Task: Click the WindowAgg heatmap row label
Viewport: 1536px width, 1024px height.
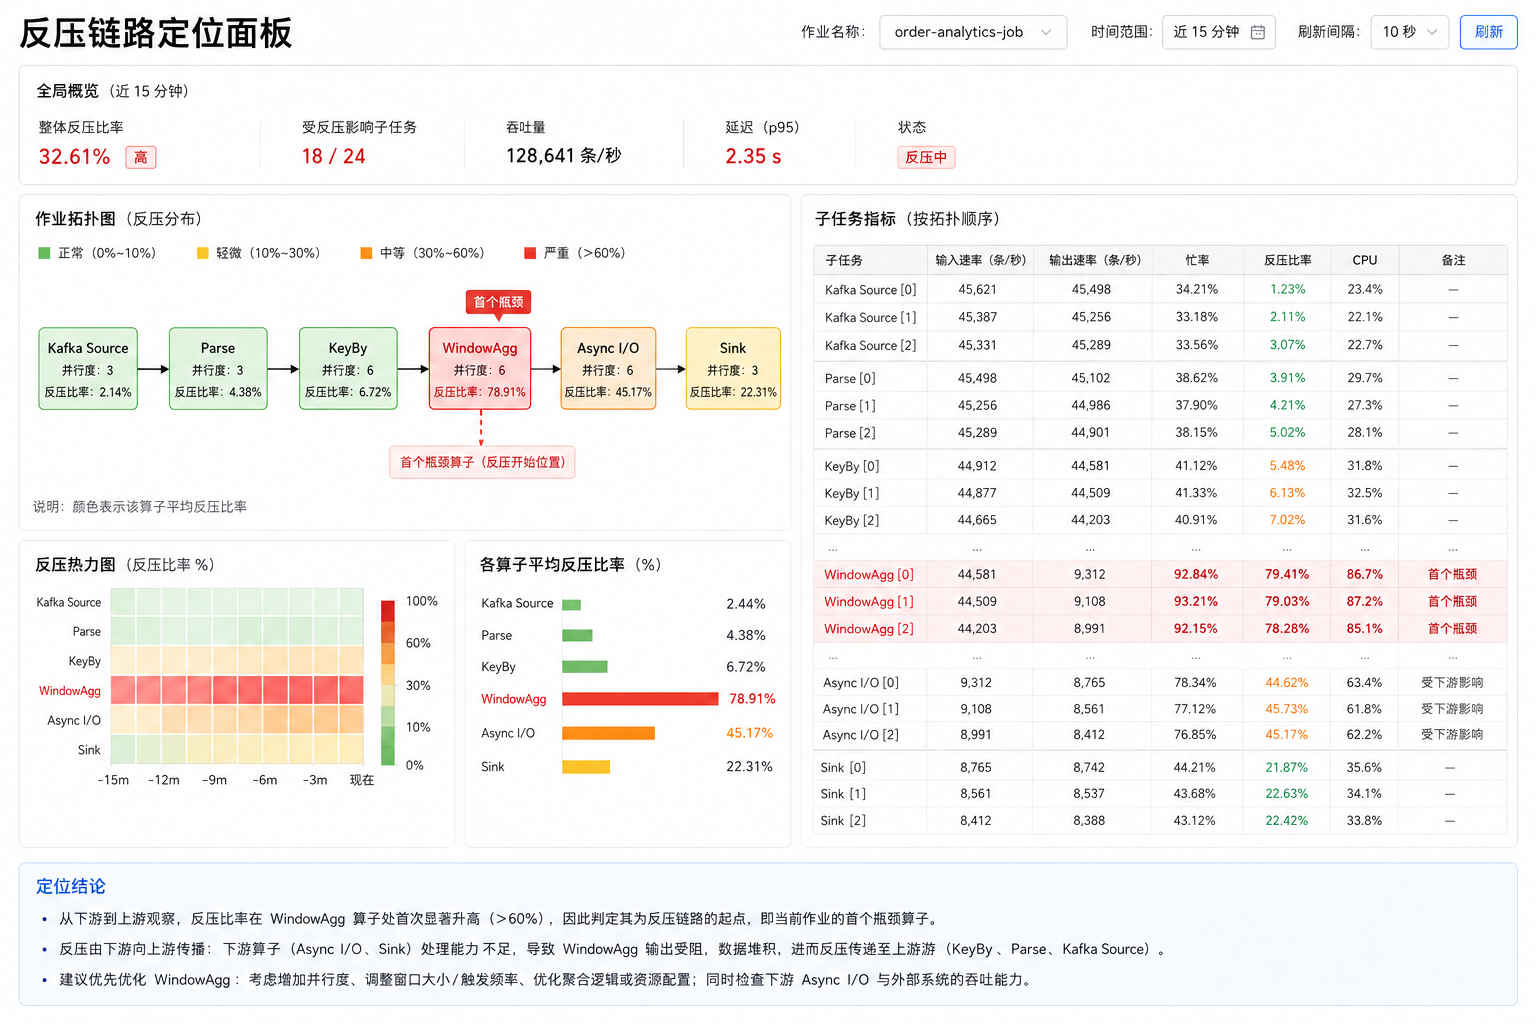Action: (x=70, y=691)
